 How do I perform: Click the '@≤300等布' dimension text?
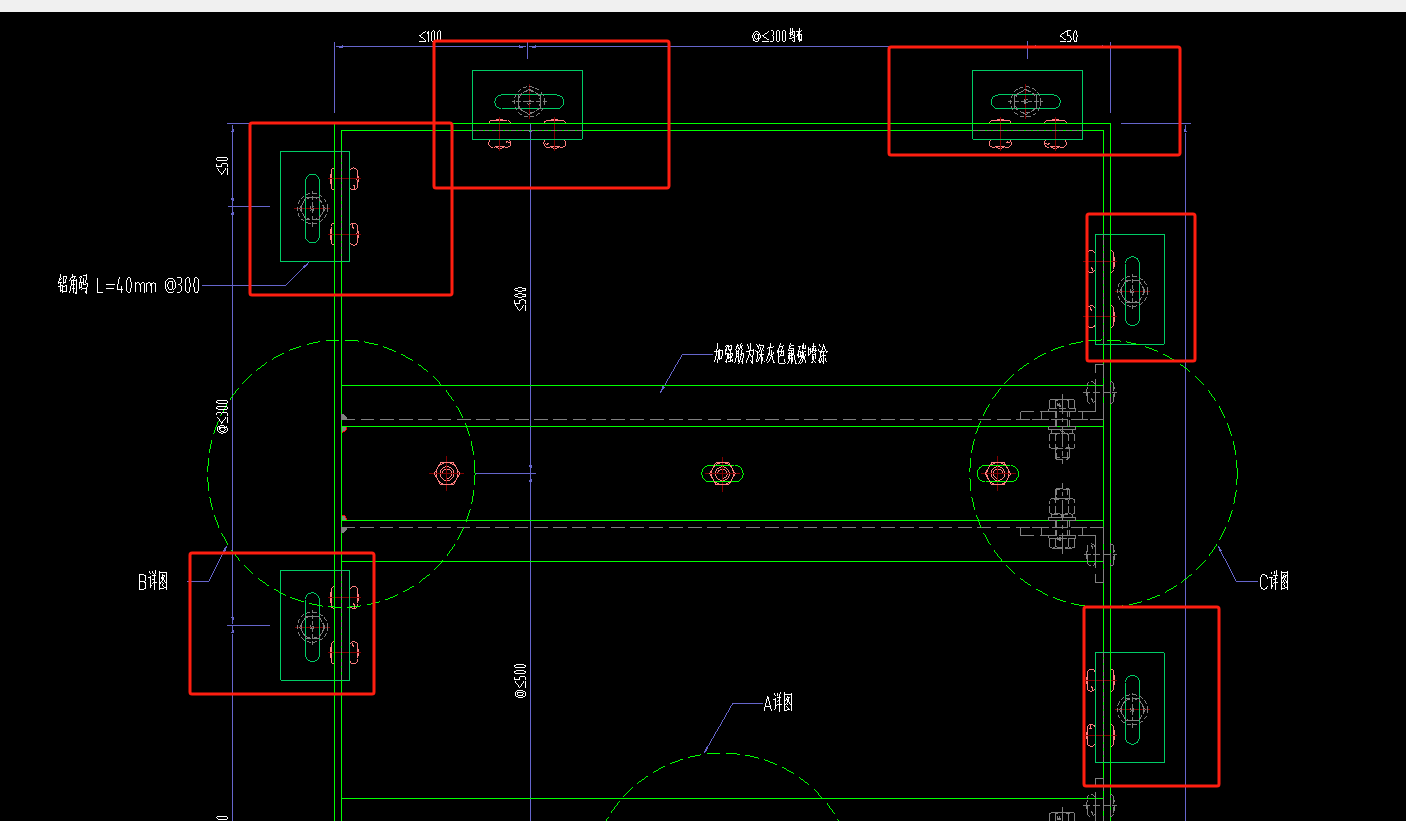(777, 37)
